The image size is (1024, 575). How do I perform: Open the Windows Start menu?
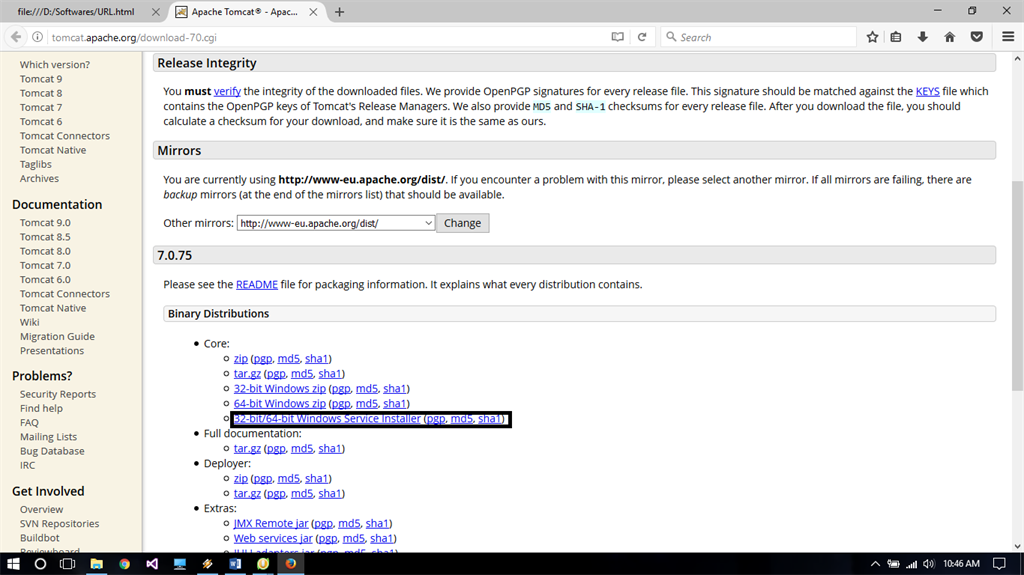click(13, 564)
